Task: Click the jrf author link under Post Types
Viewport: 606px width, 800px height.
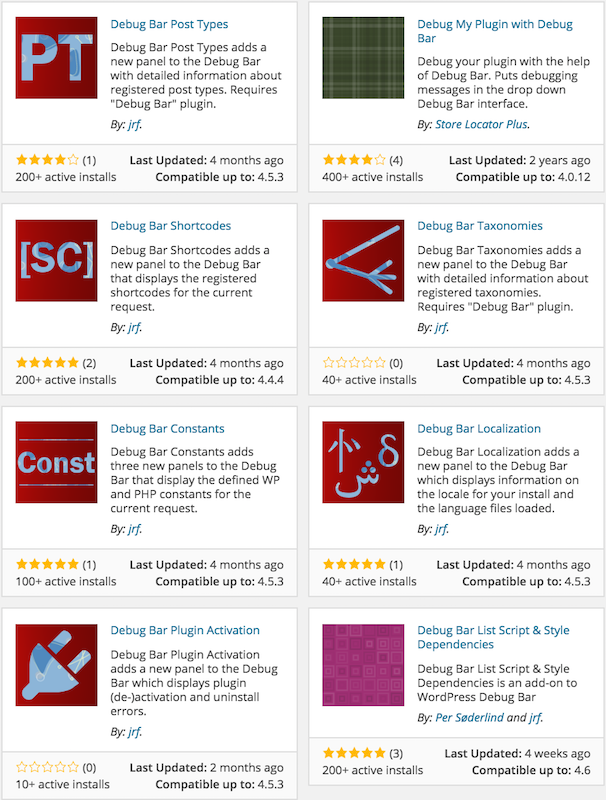Action: [x=134, y=124]
